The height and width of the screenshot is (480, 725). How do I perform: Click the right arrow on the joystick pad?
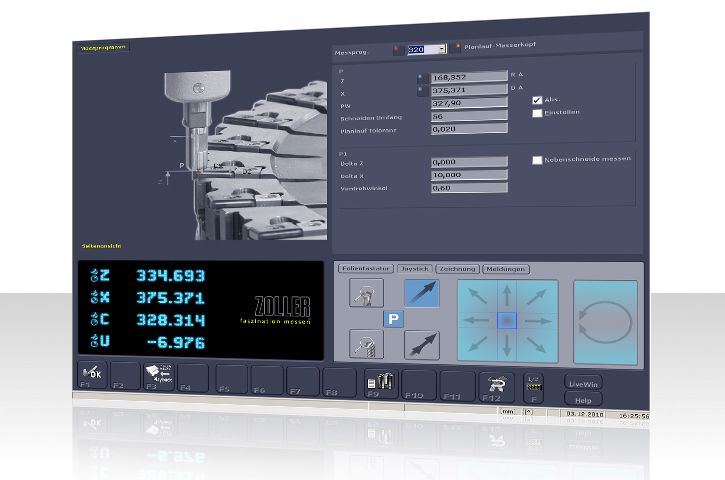click(x=538, y=321)
